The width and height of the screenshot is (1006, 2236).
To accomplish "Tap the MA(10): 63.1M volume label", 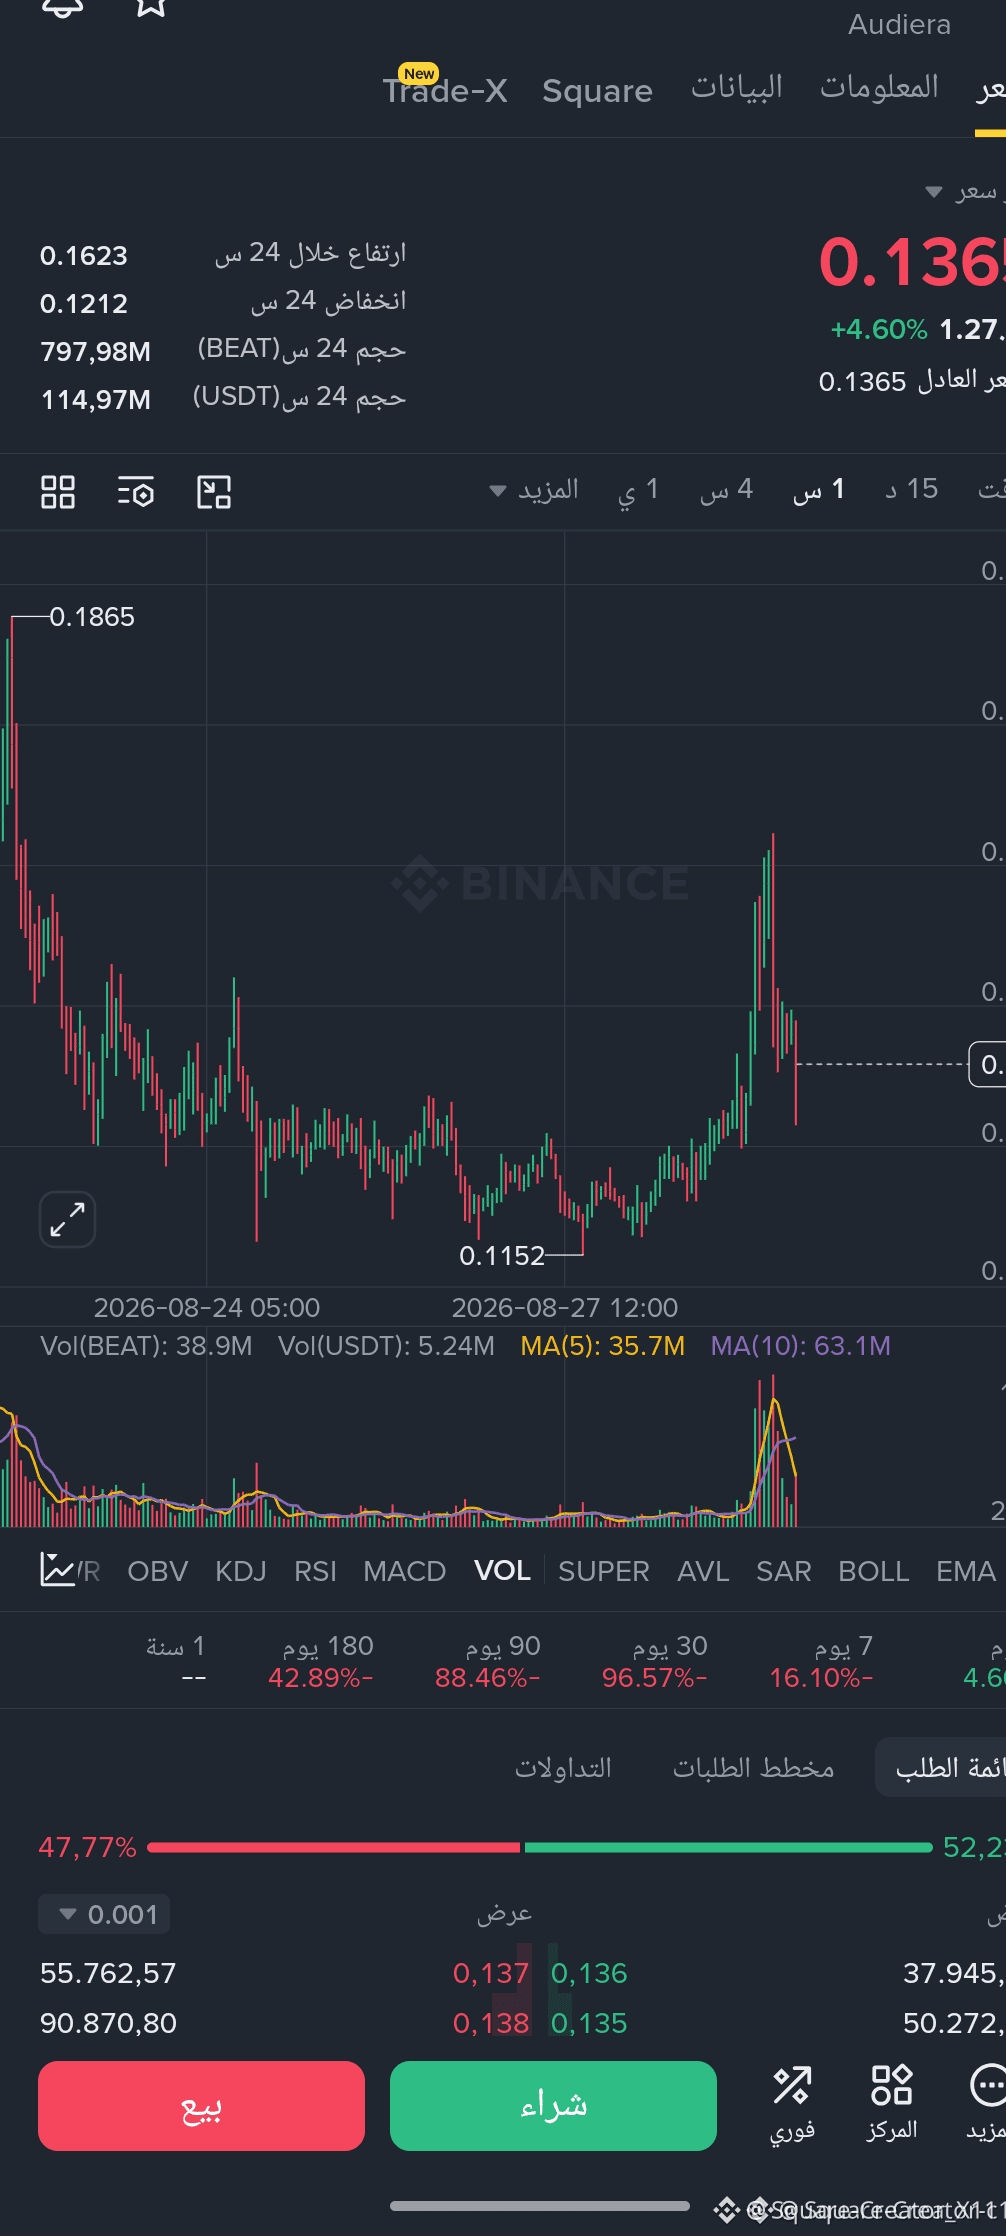I will point(800,1346).
